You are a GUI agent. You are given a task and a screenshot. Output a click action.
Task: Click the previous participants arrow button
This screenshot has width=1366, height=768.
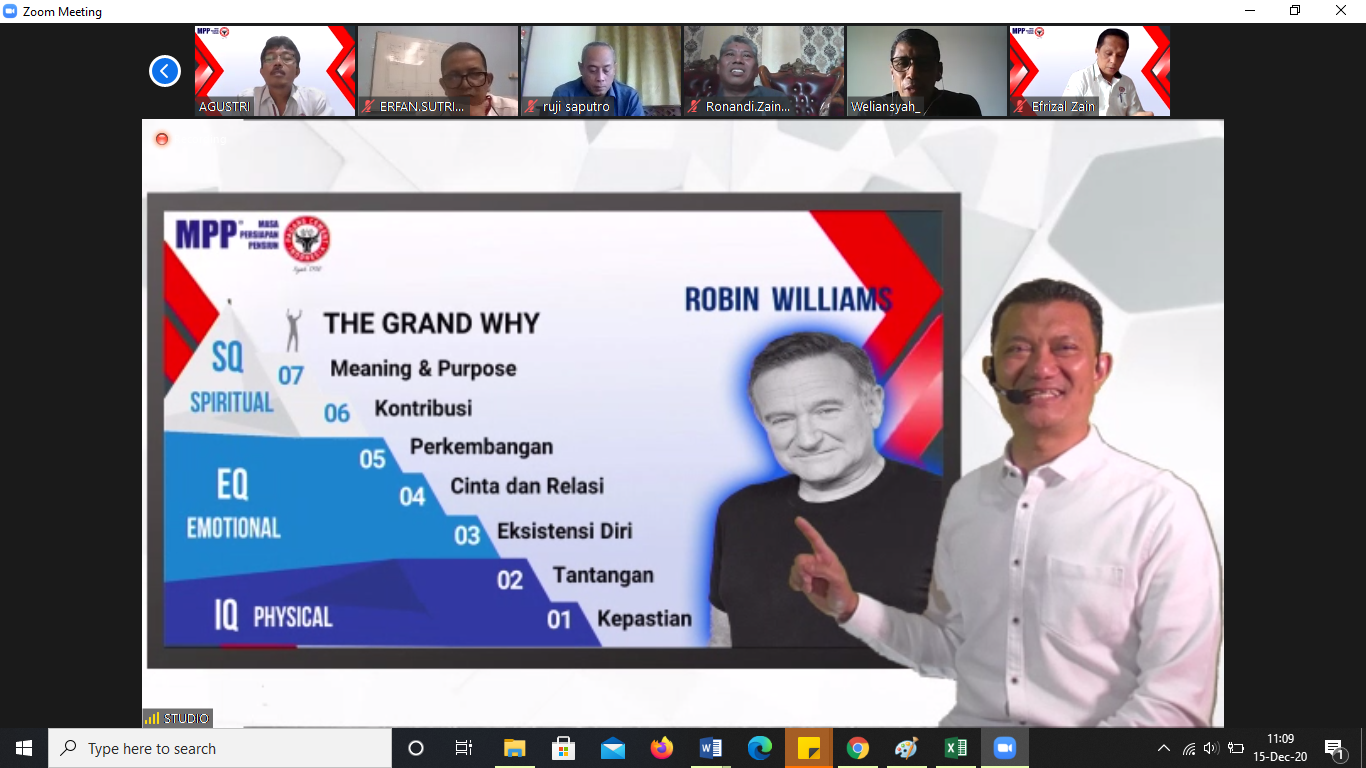click(x=165, y=71)
